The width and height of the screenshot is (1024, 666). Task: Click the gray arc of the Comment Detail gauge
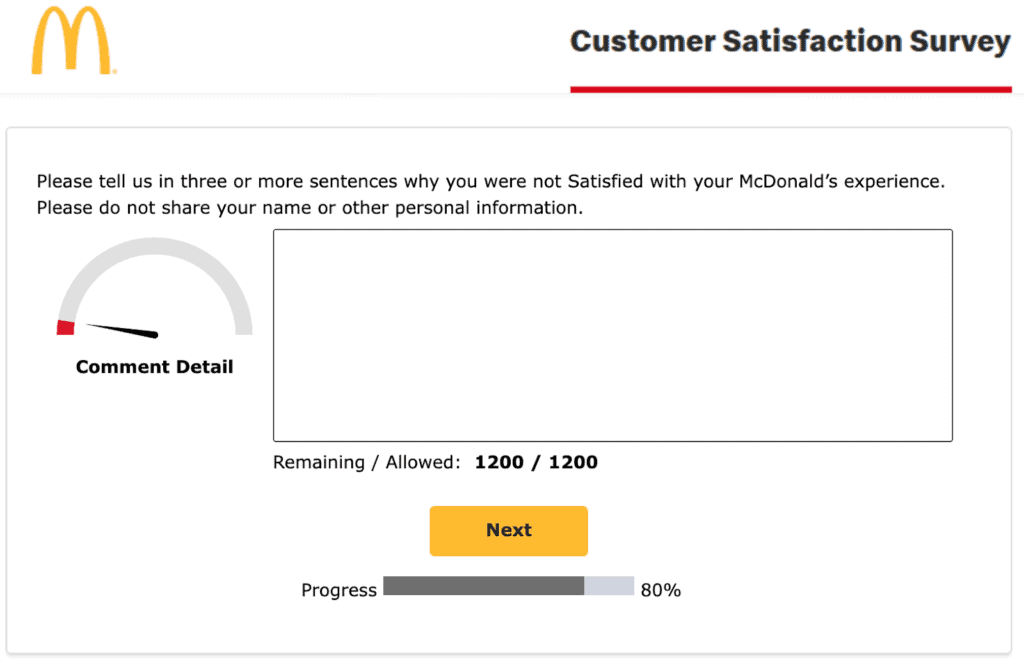click(x=155, y=250)
